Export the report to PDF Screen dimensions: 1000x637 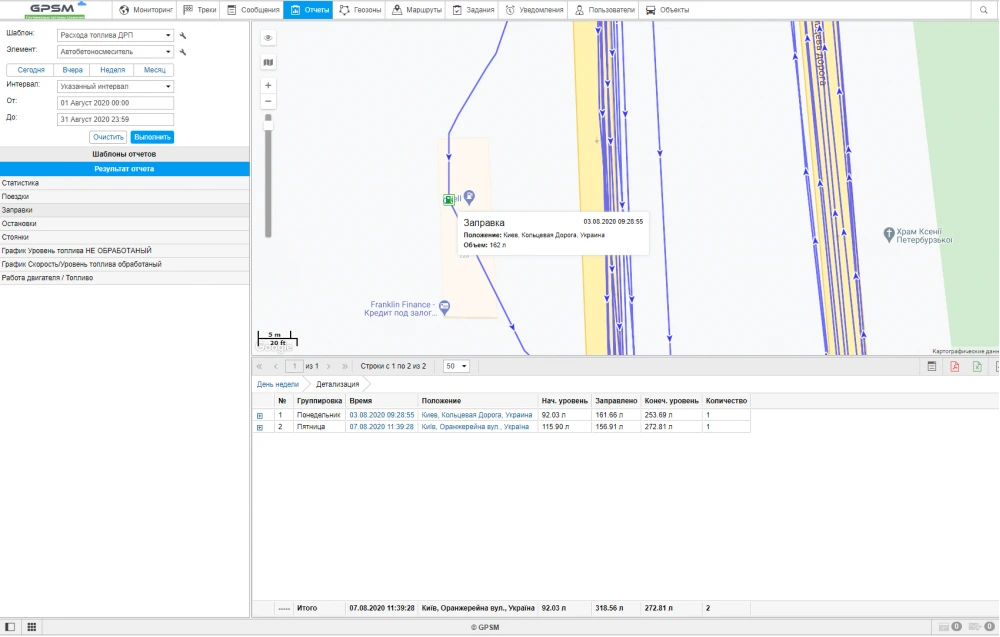click(x=954, y=367)
